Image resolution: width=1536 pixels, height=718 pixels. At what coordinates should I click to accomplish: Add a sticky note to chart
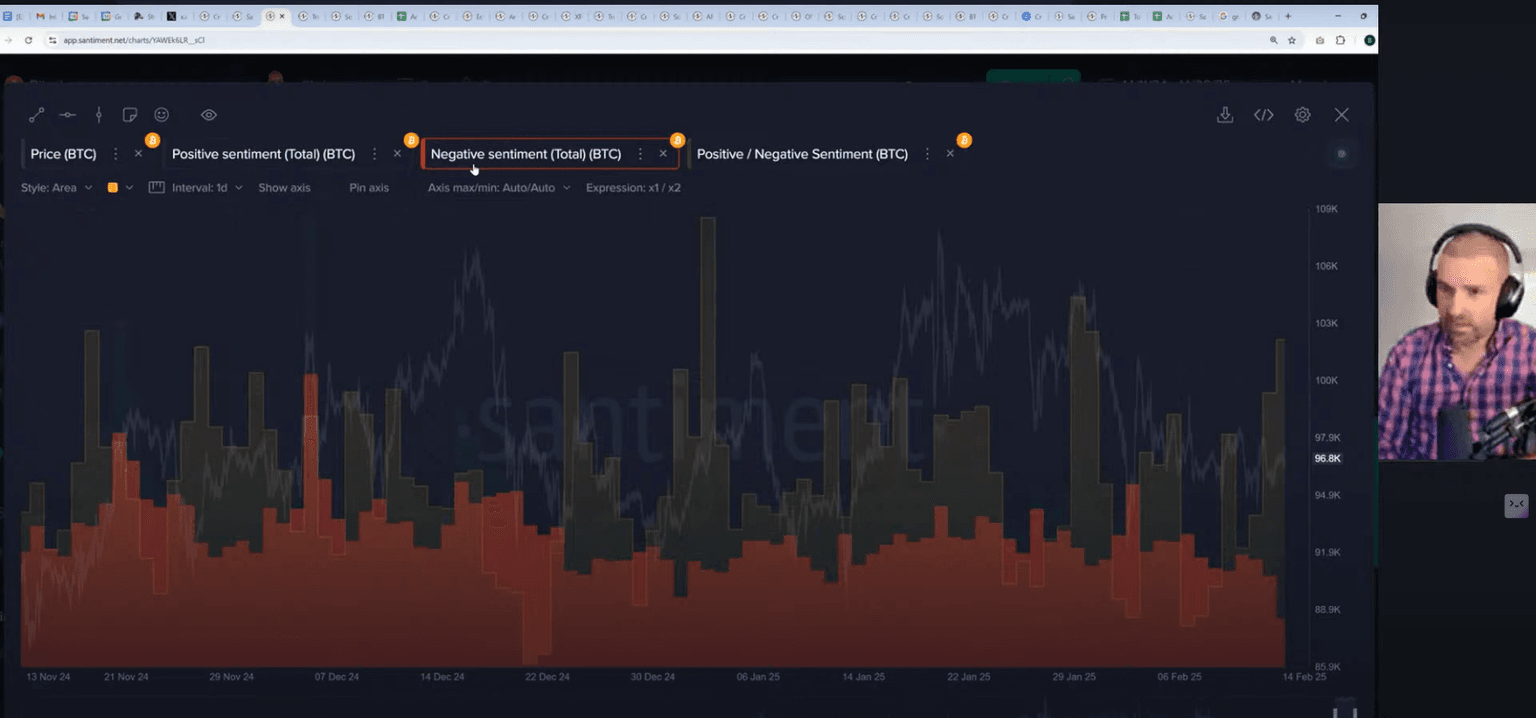130,115
